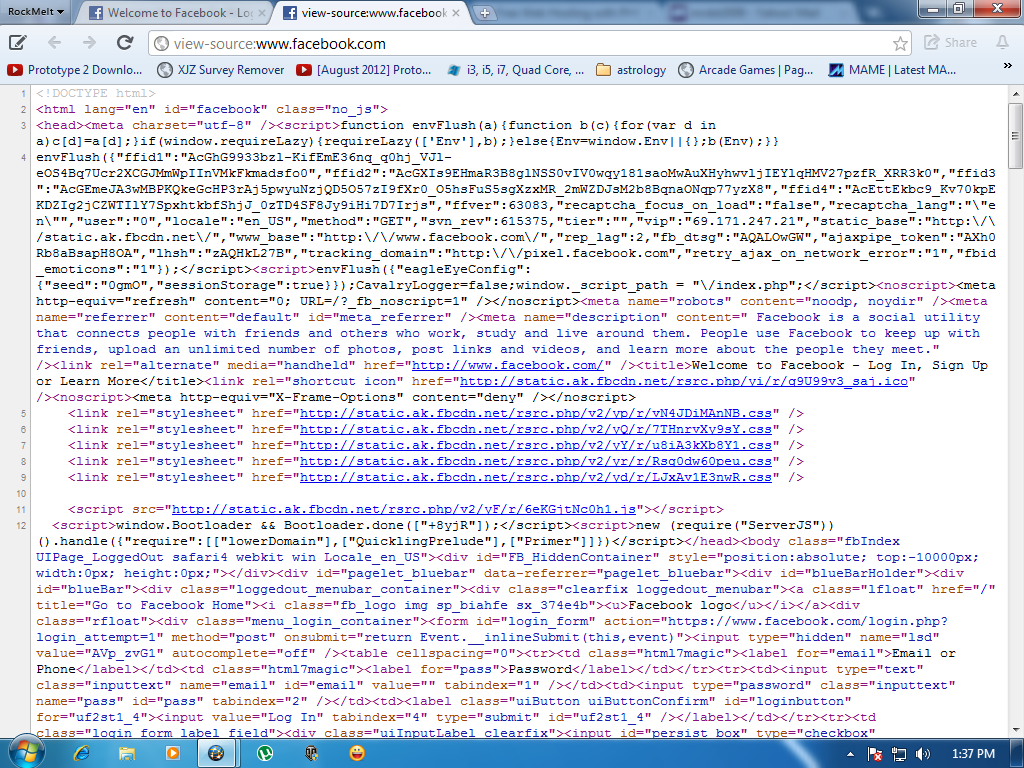Go back with the back arrow
Screen dimensions: 1024x768
pos(54,43)
